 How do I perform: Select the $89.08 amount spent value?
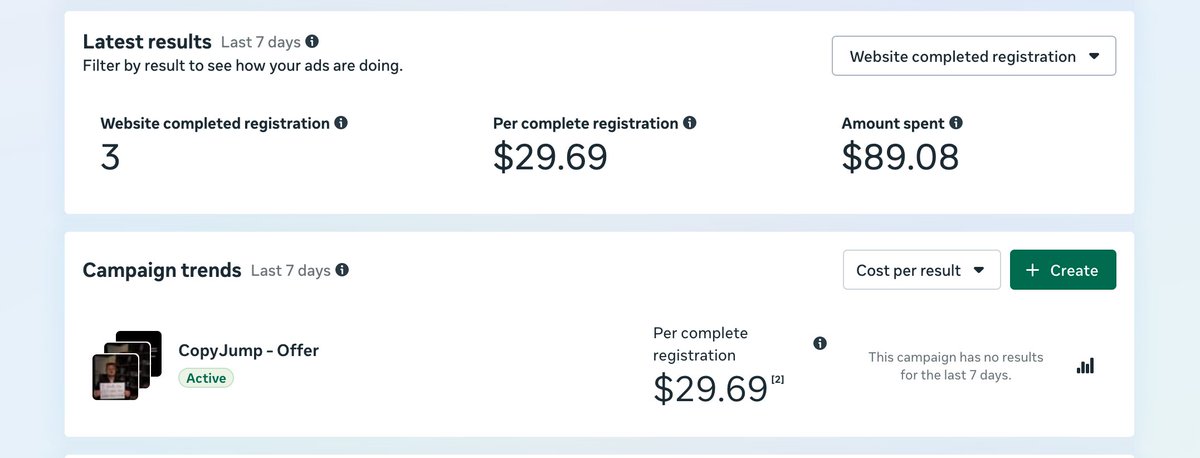[x=900, y=157]
